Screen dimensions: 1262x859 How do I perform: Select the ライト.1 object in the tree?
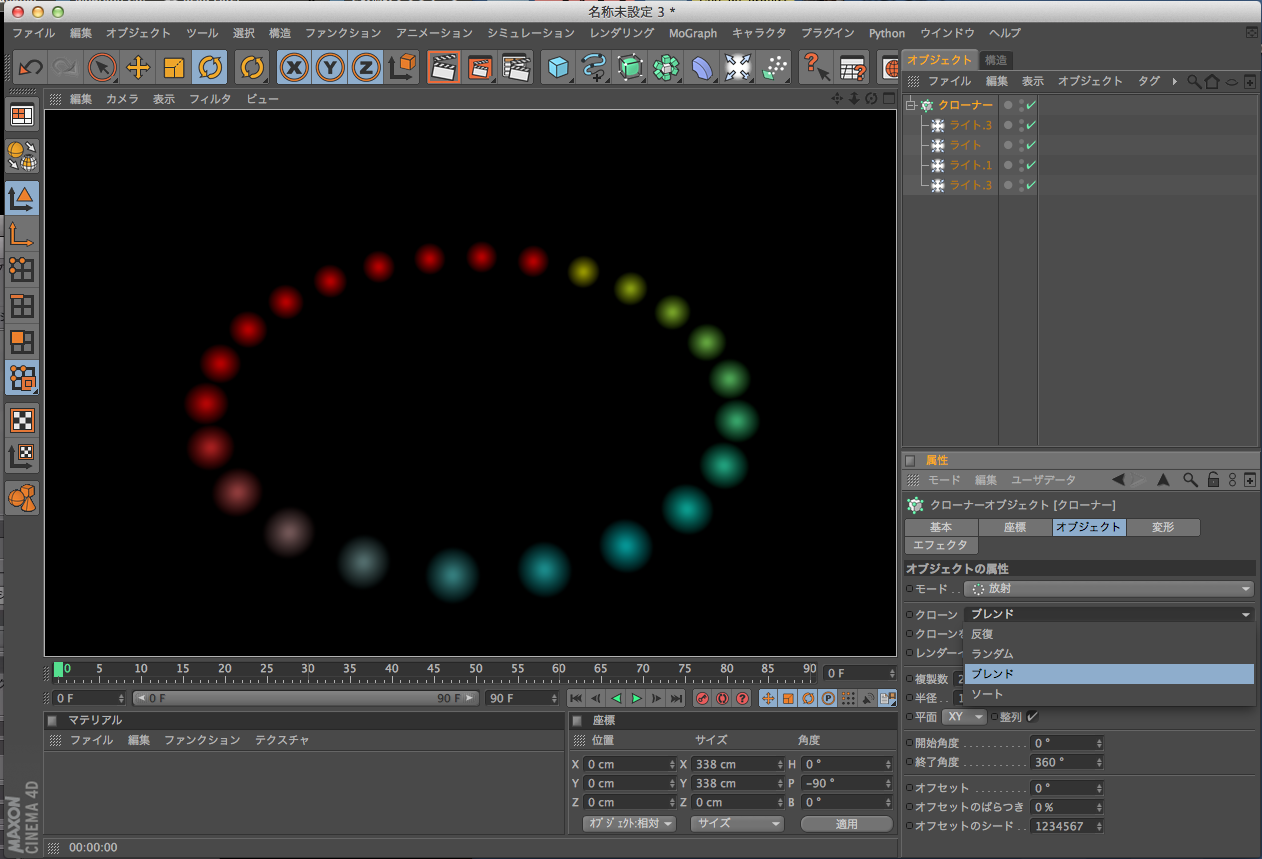tap(971, 165)
